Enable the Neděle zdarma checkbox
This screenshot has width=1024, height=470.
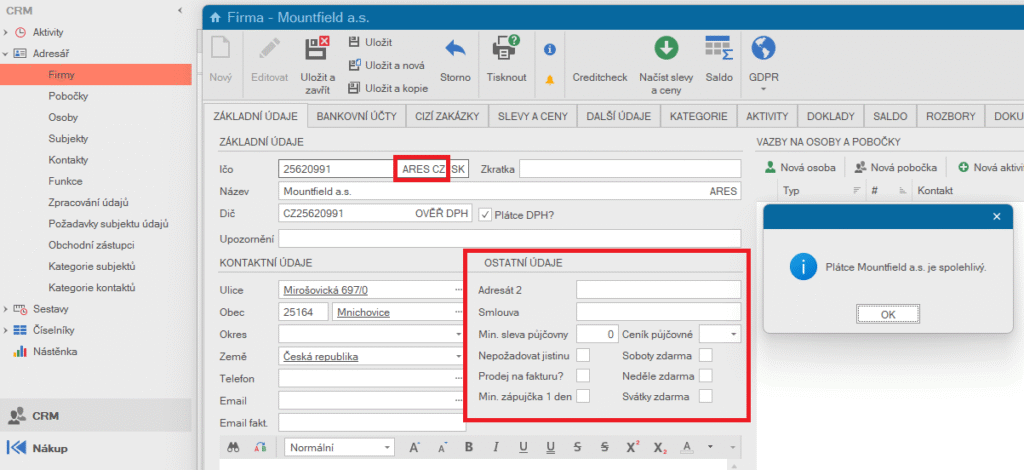pos(705,375)
